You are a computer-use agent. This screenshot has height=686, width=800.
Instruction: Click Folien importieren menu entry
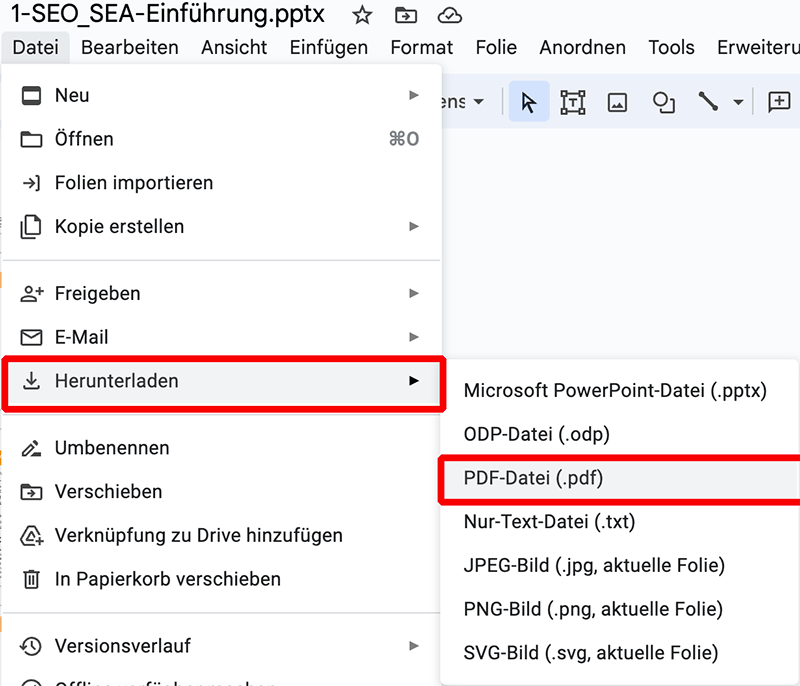[134, 183]
